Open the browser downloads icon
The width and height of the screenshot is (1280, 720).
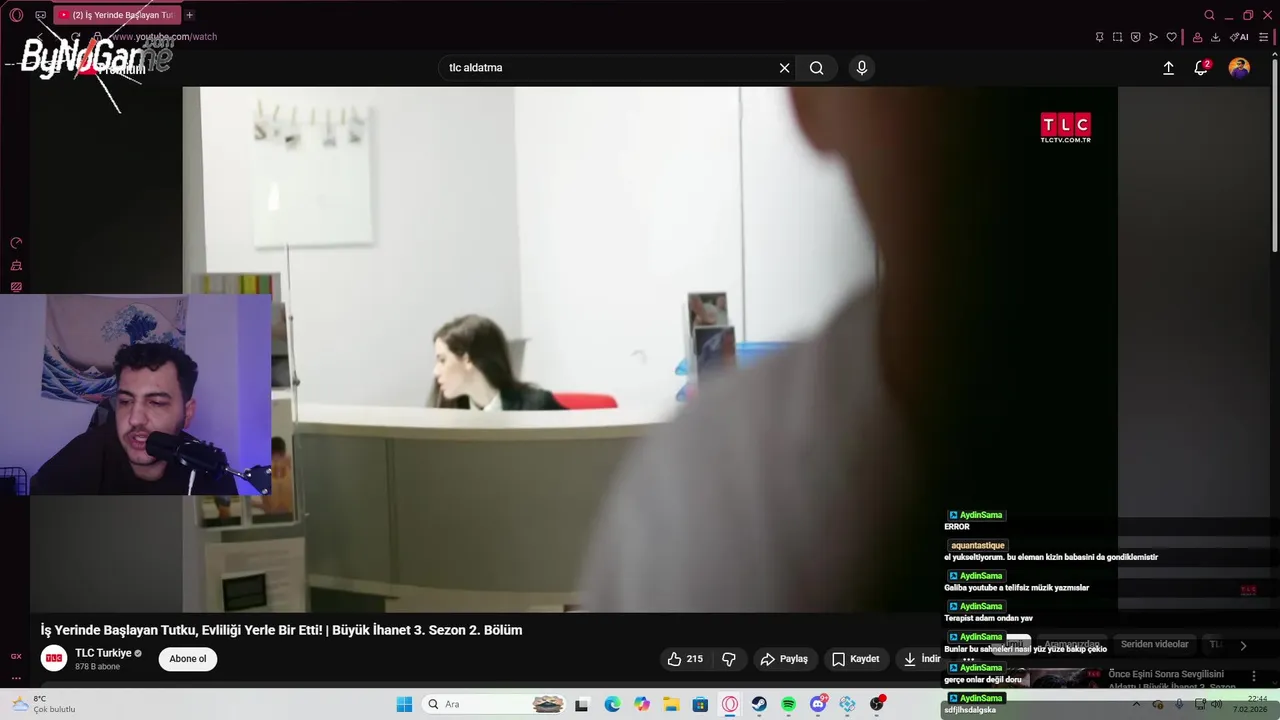tap(1215, 37)
